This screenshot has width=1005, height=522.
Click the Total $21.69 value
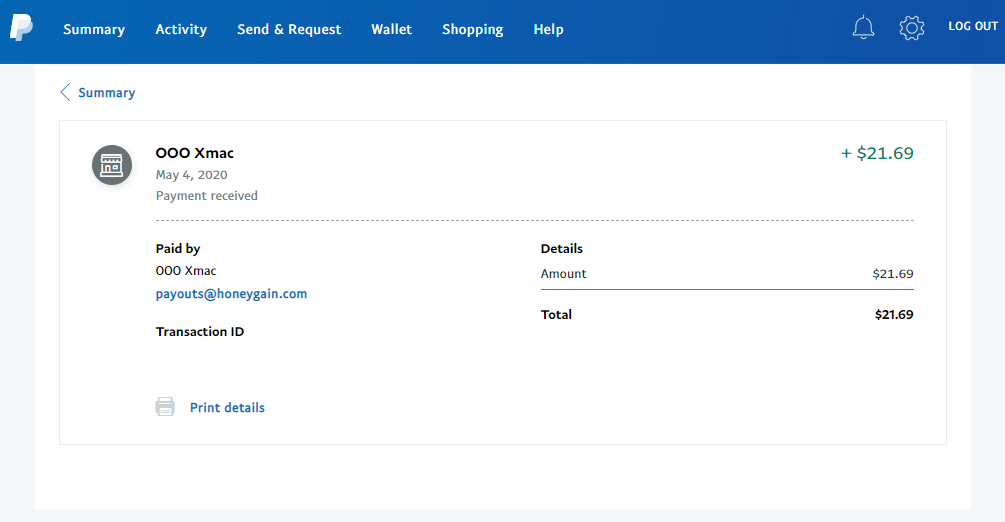[894, 314]
